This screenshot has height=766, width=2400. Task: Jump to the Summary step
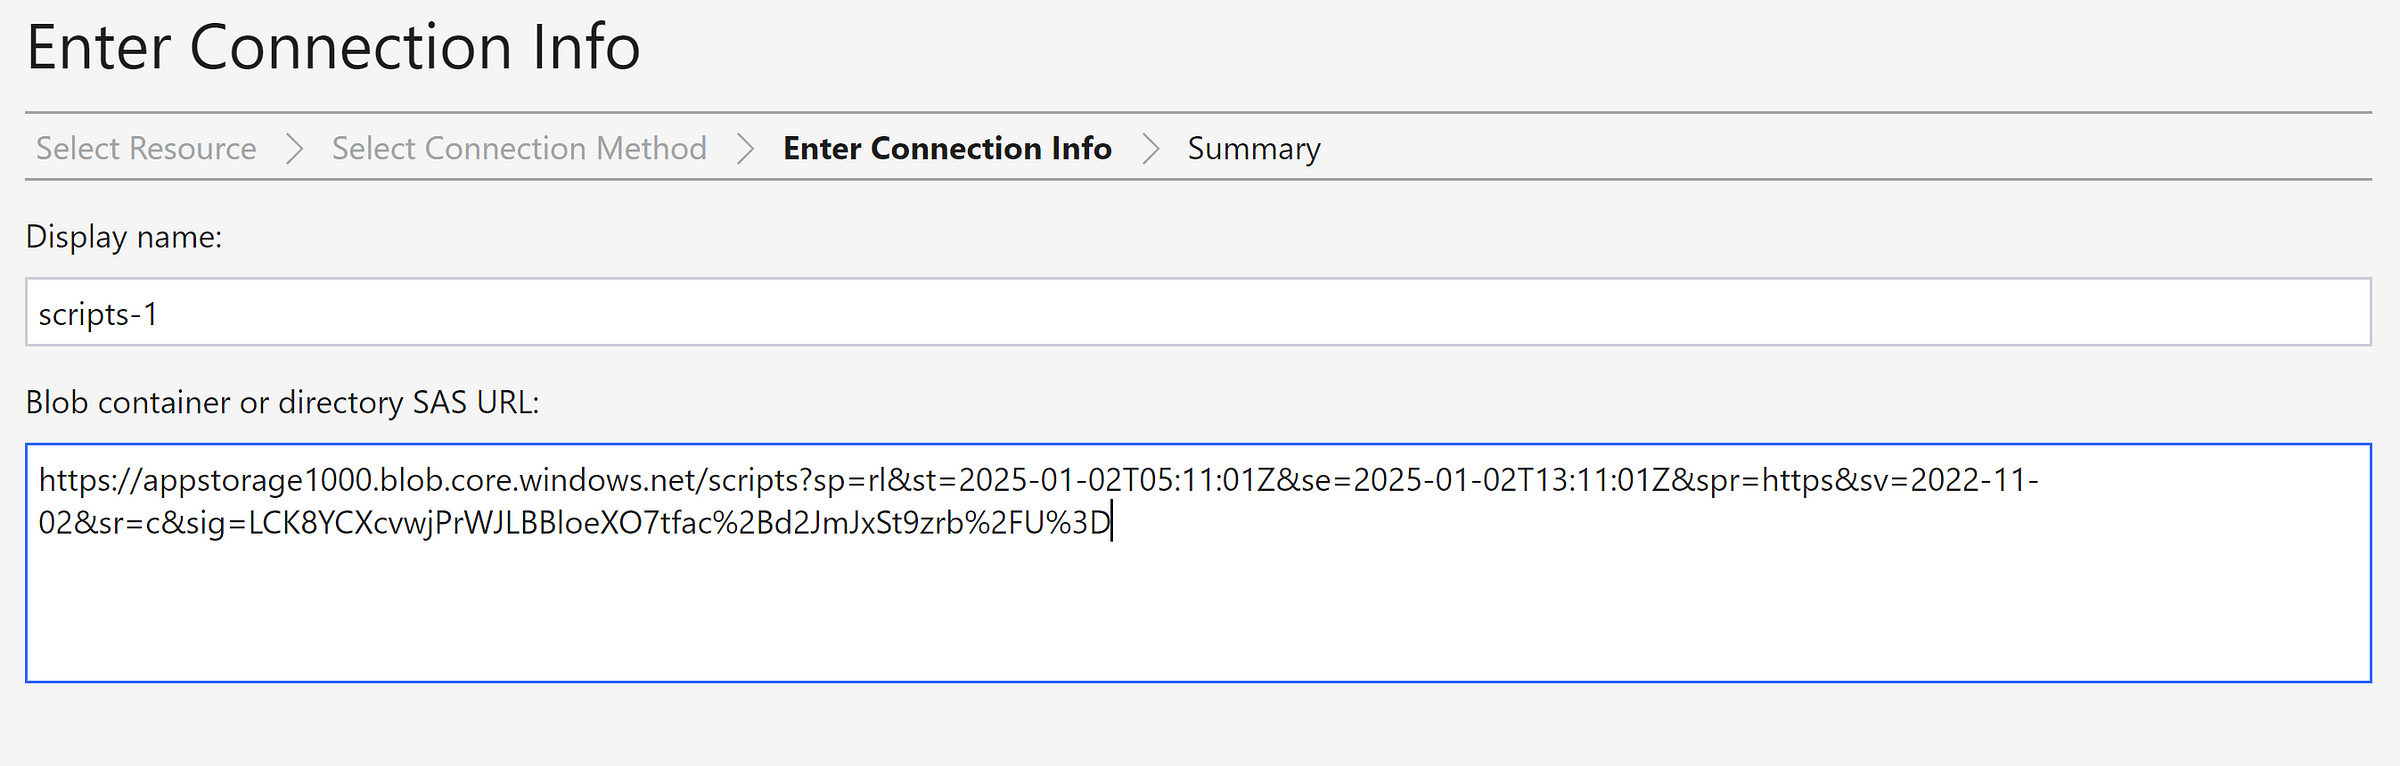[x=1254, y=148]
